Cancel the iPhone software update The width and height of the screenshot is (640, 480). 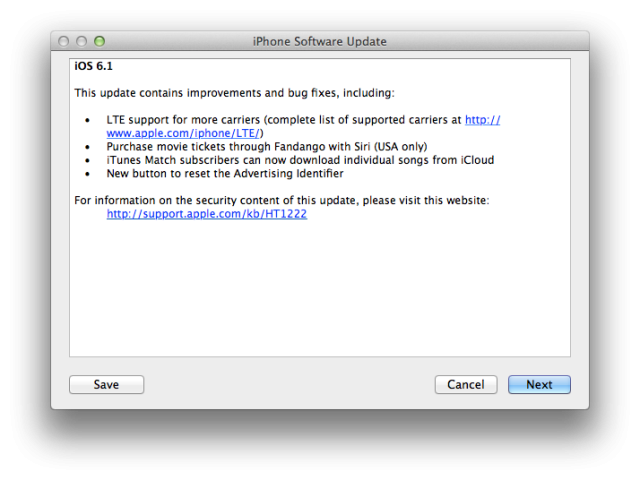pyautogui.click(x=466, y=384)
